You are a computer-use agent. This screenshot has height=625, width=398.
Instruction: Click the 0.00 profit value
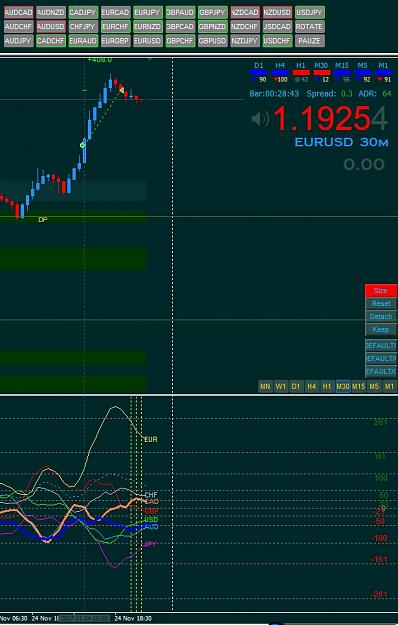[364, 164]
